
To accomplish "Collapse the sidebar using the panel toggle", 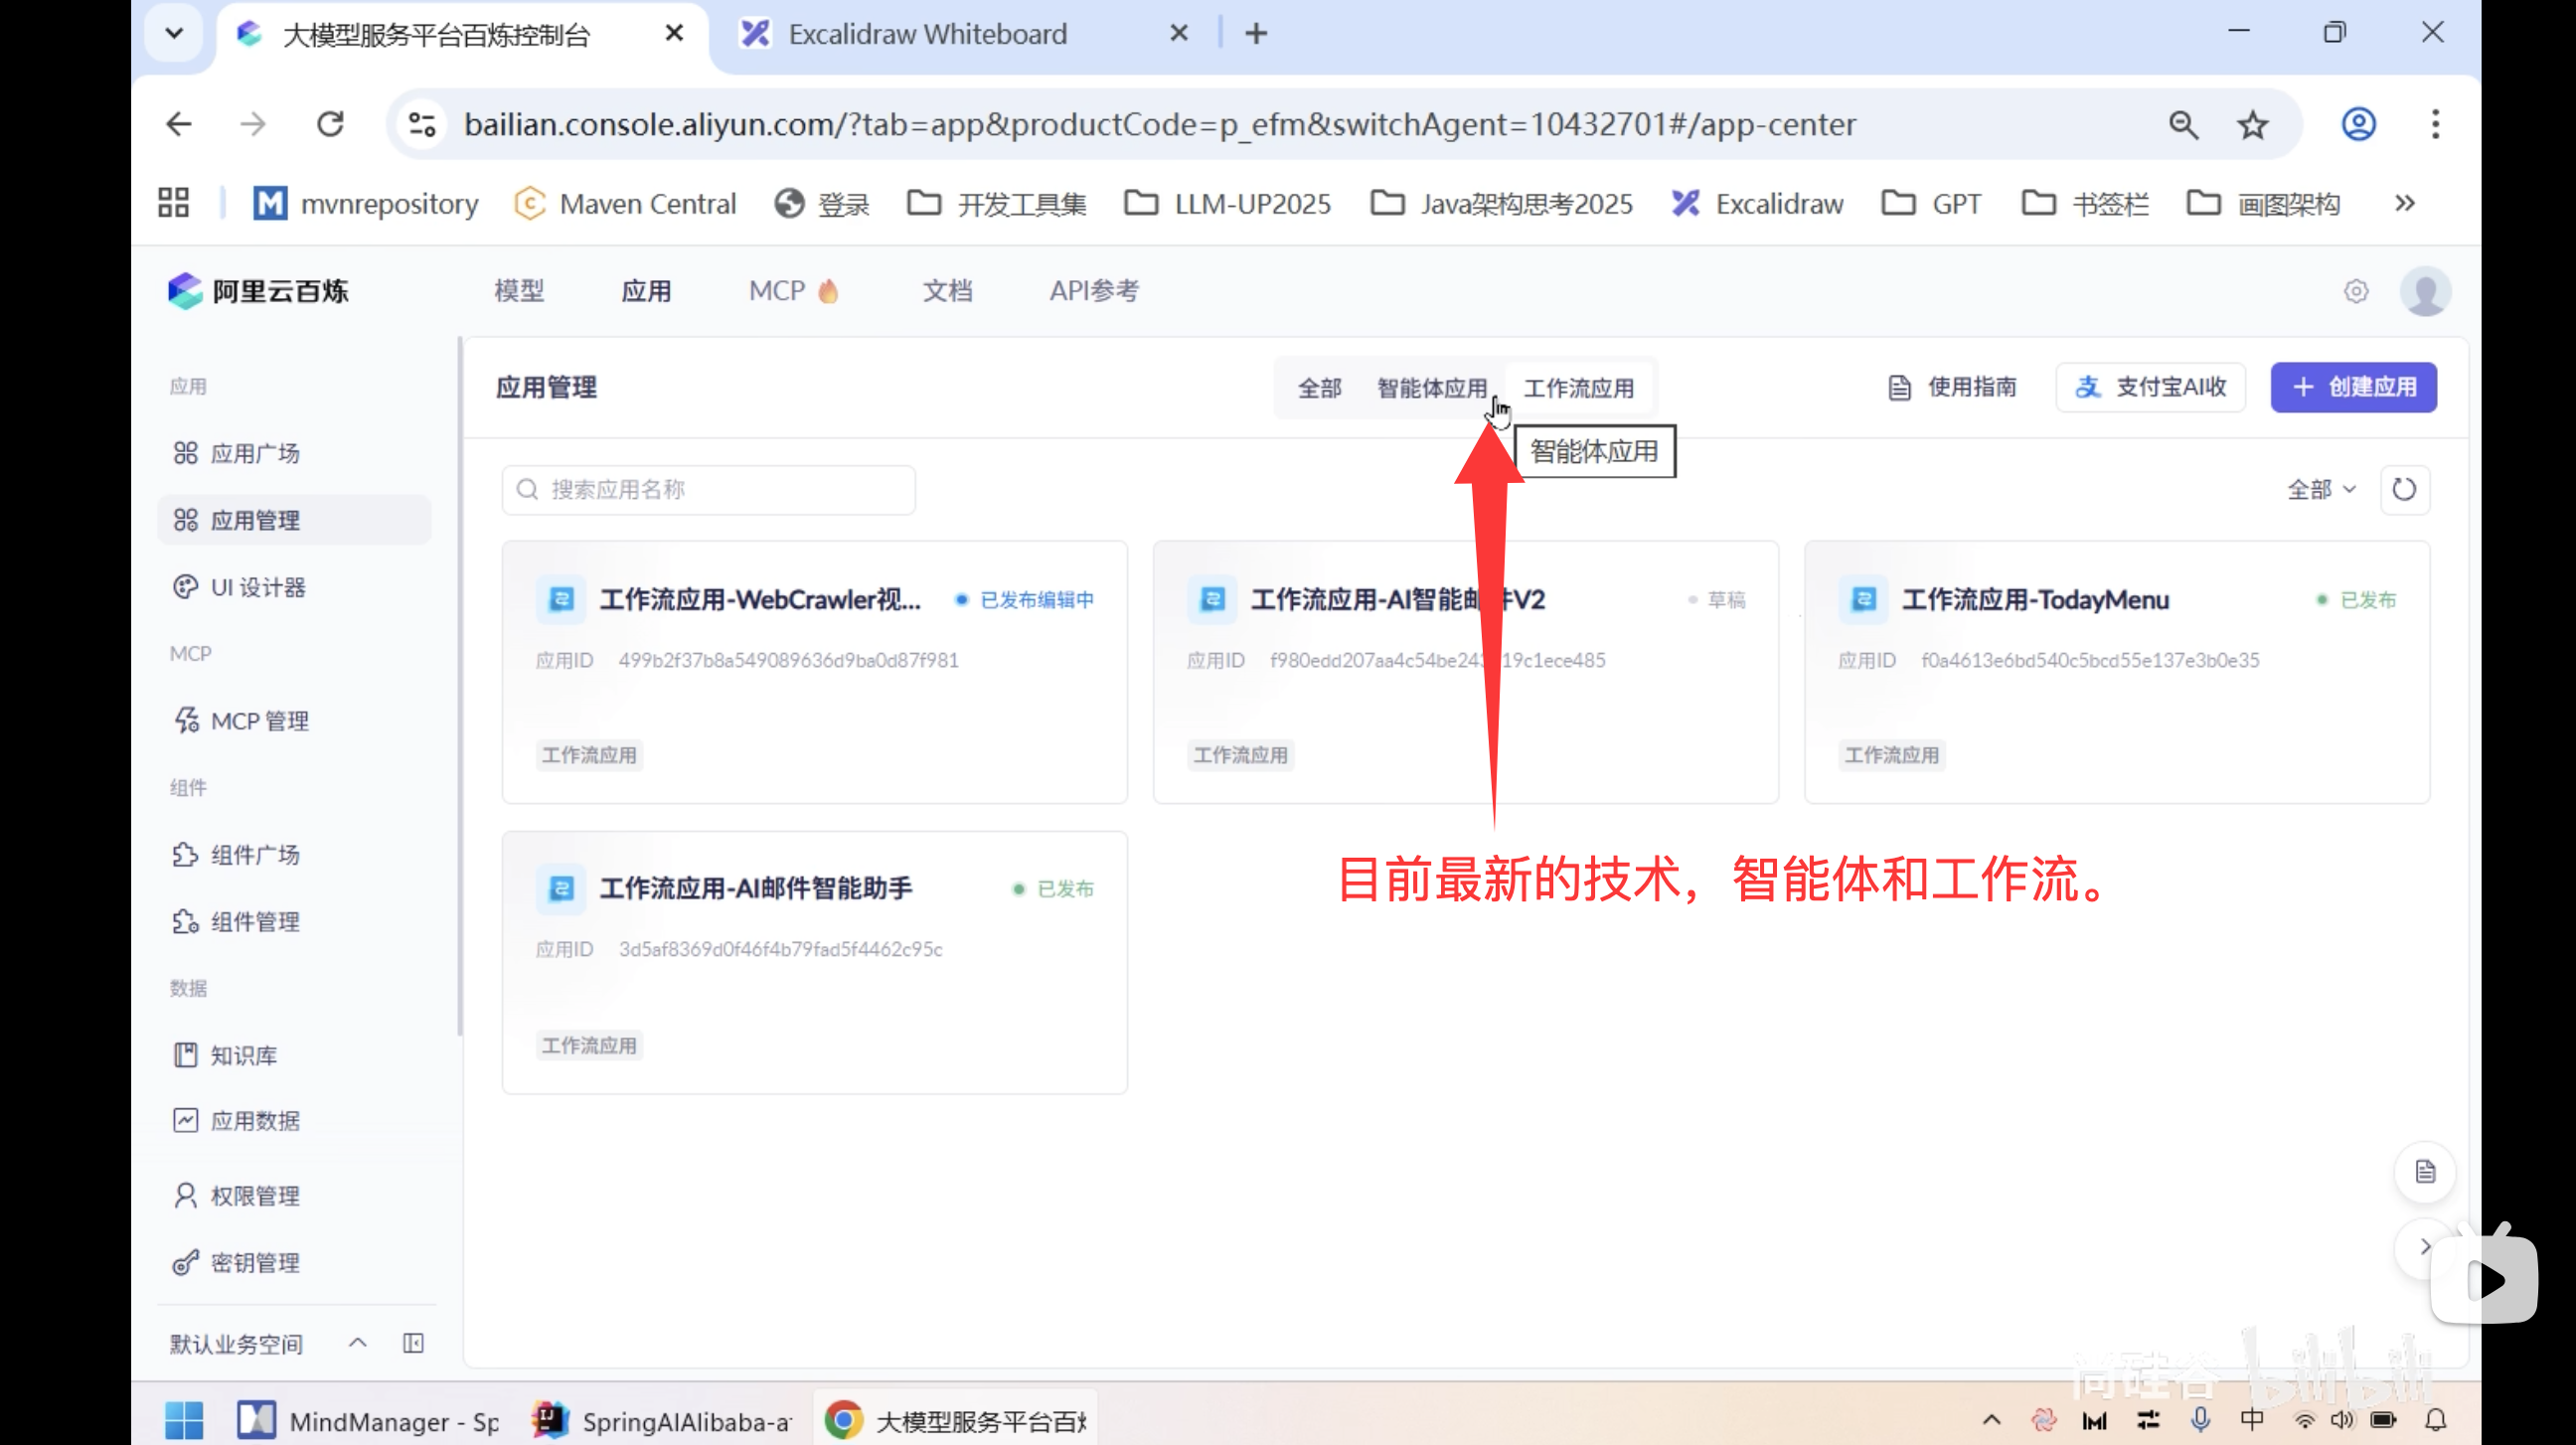I will tap(413, 1343).
